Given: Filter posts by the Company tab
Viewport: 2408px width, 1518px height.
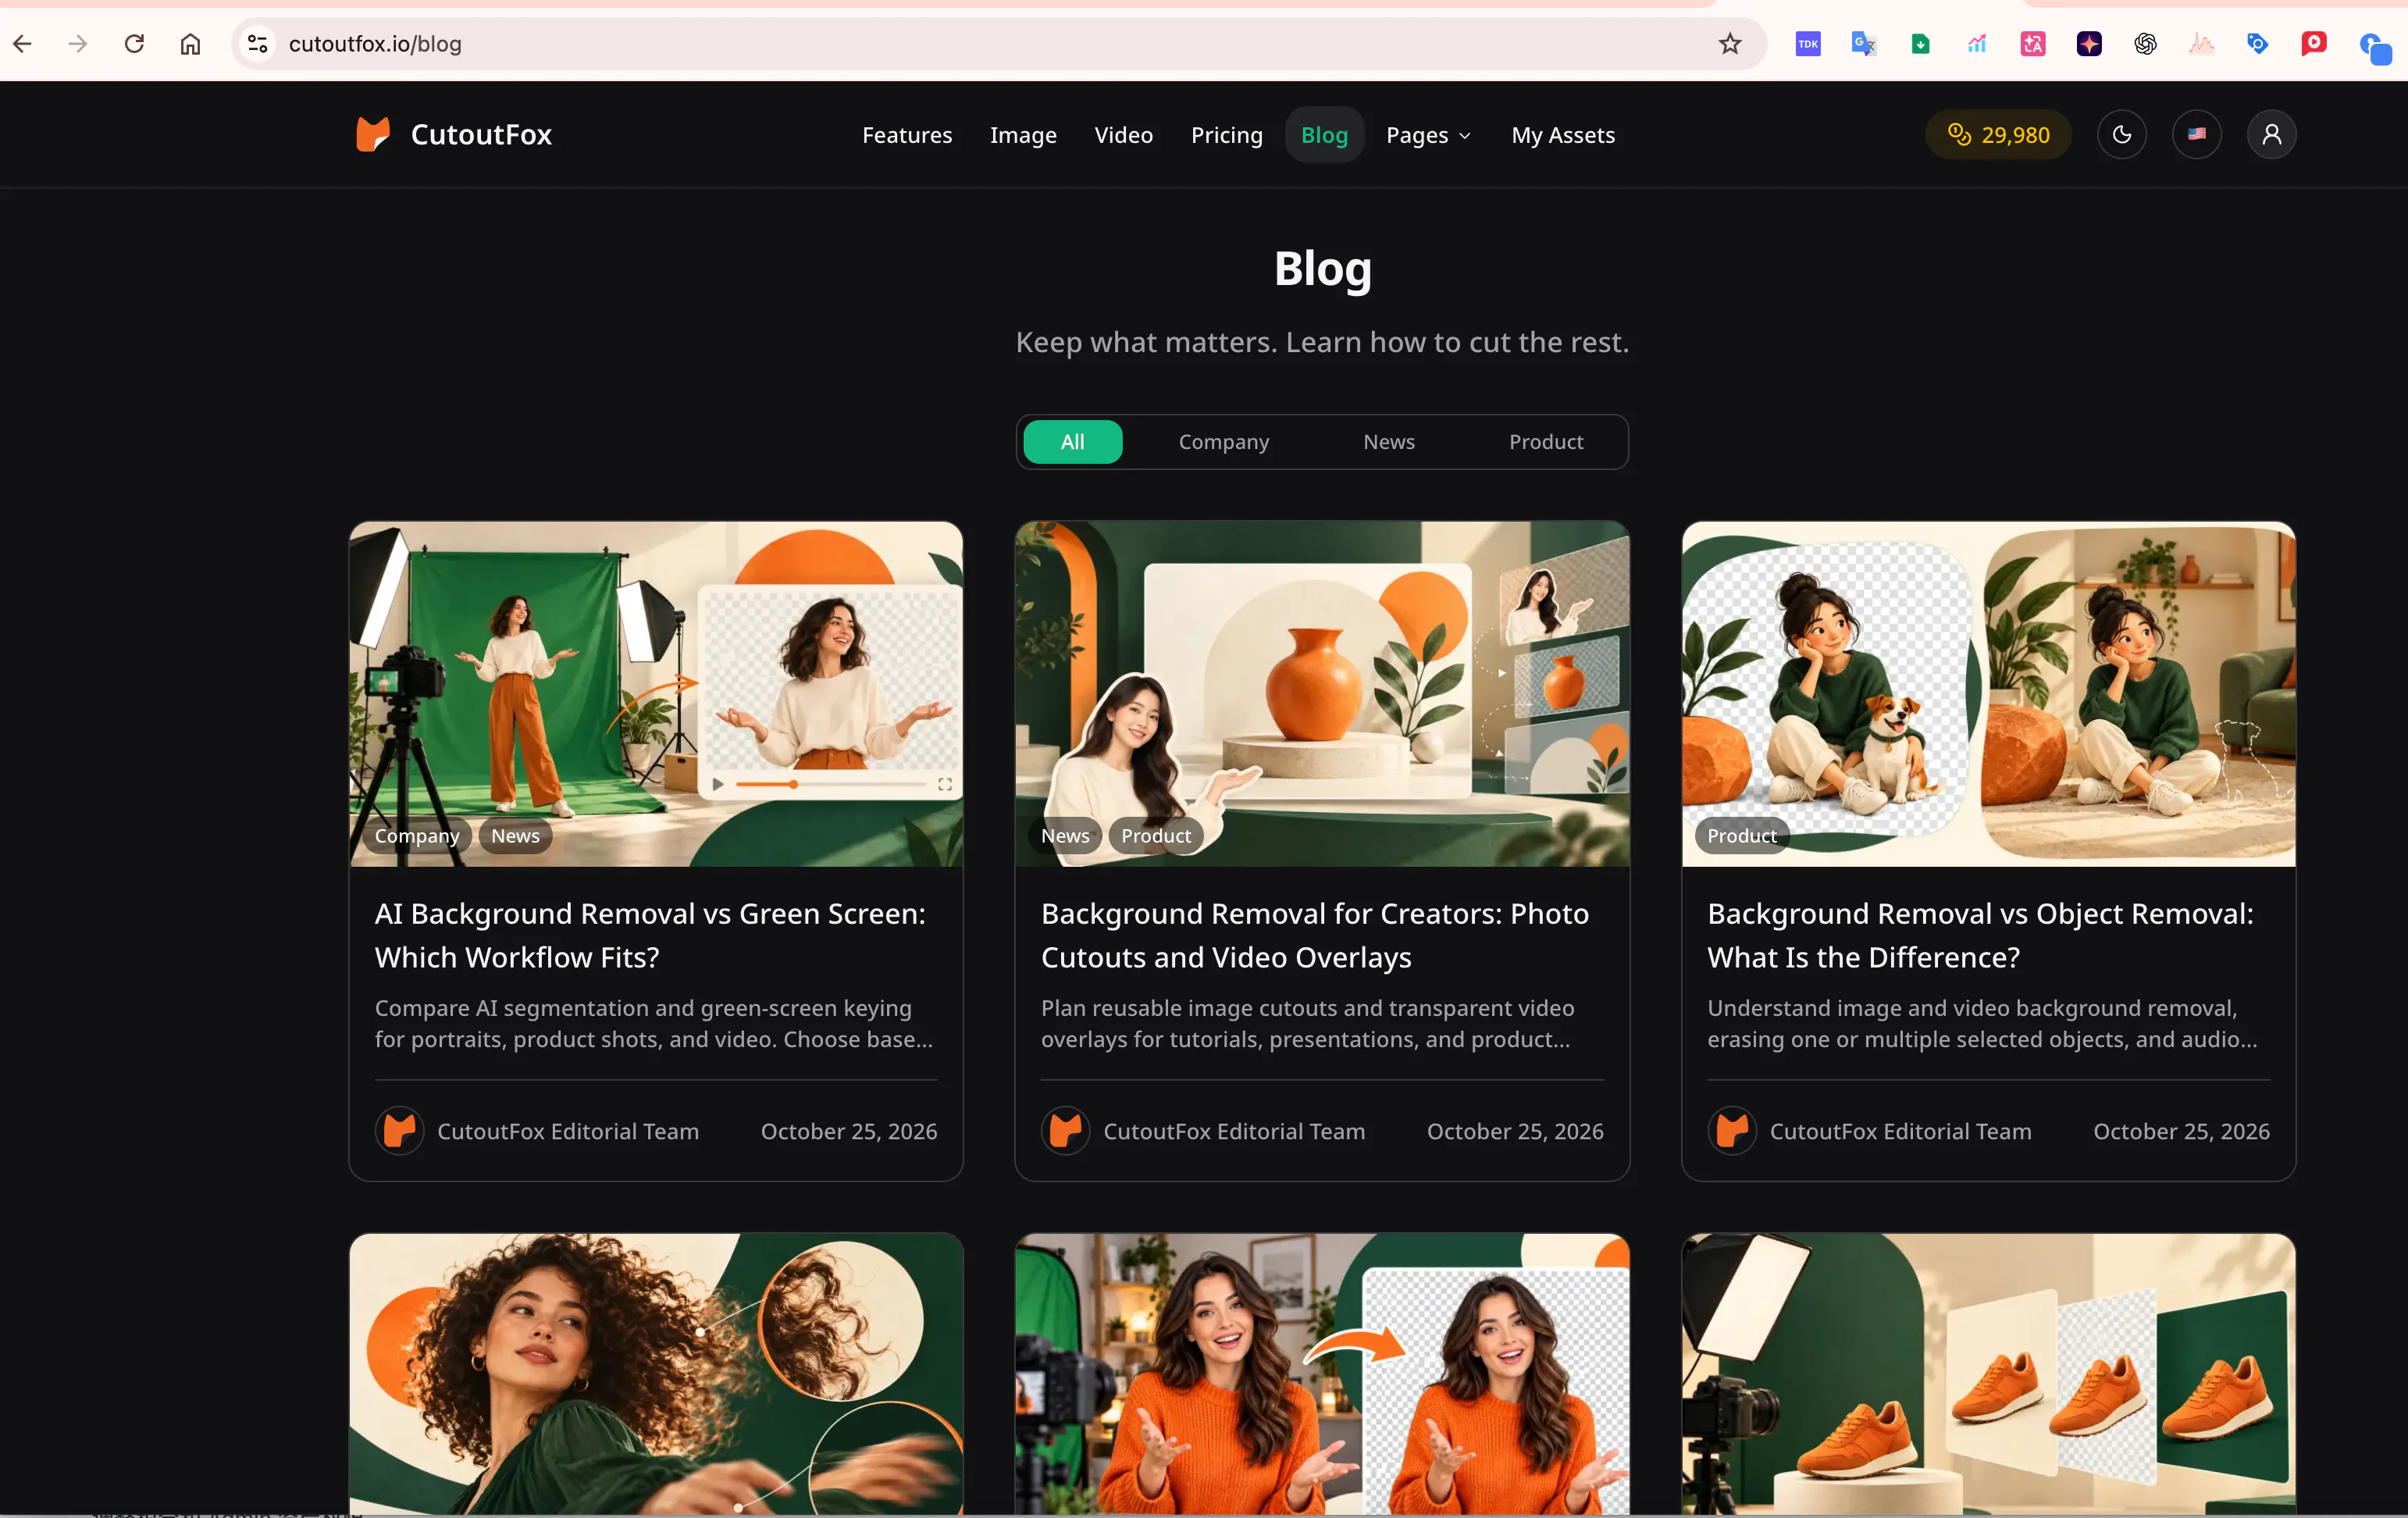Looking at the screenshot, I should click(x=1223, y=441).
